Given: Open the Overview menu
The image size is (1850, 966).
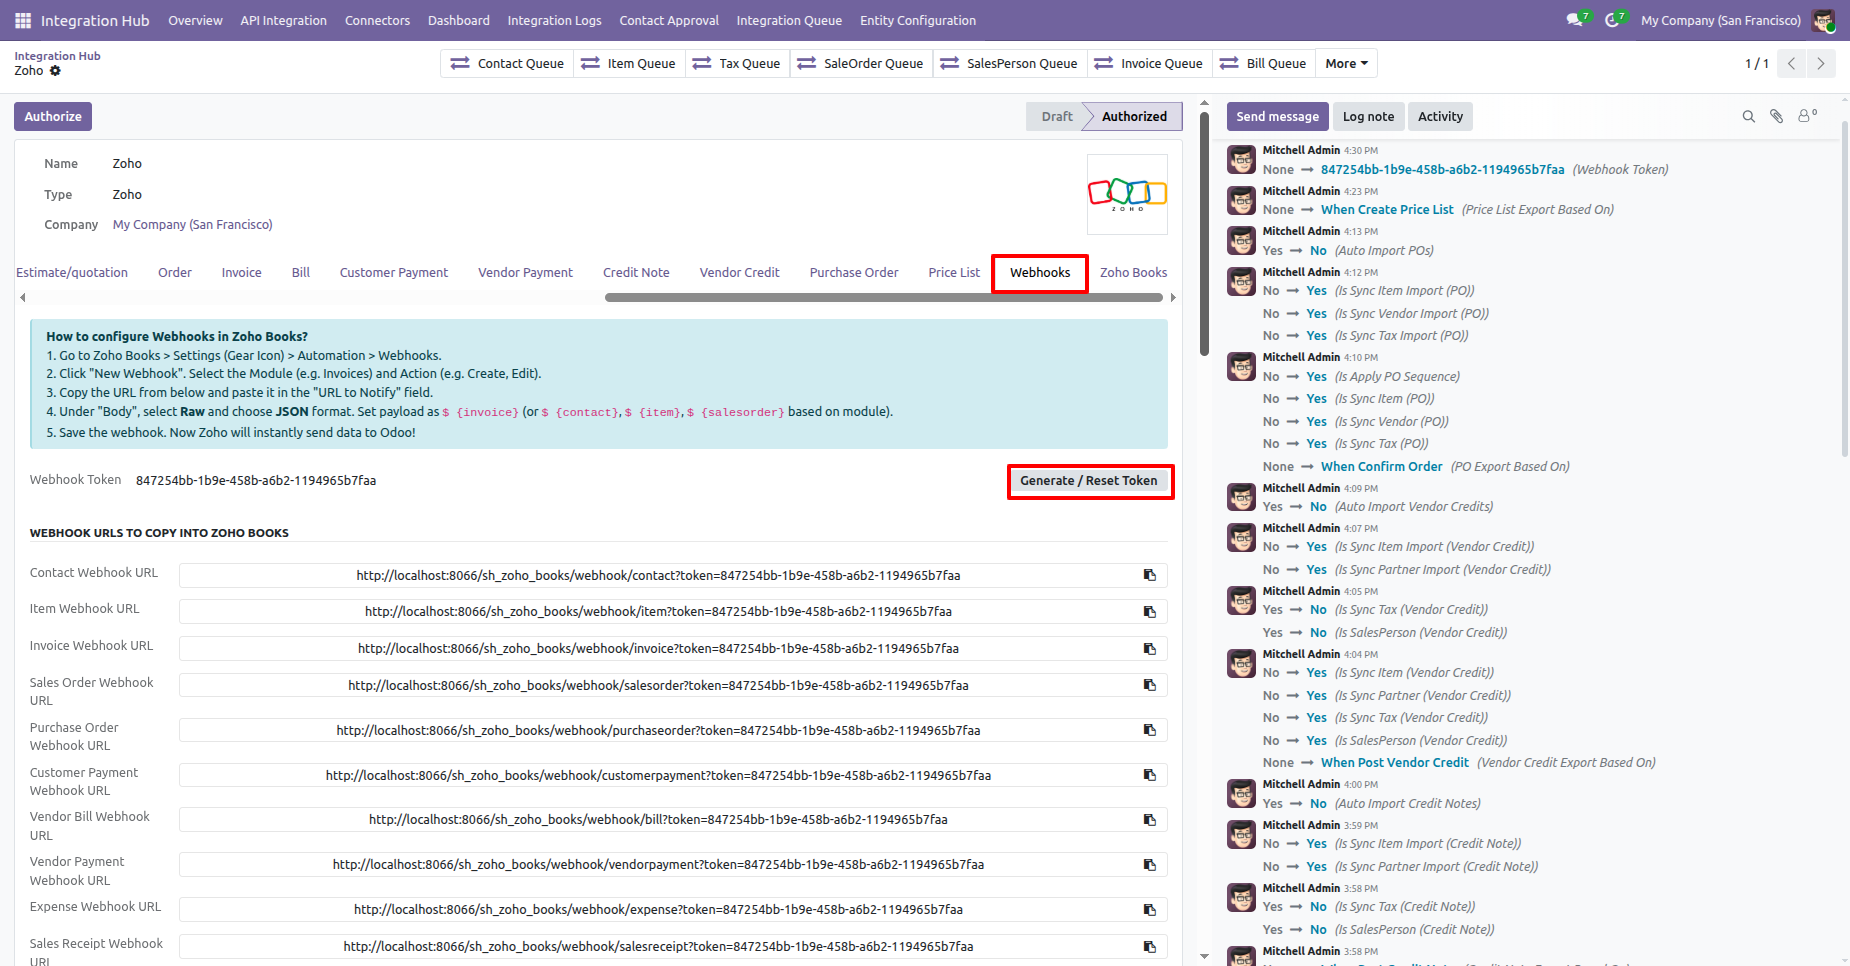Looking at the screenshot, I should point(195,20).
